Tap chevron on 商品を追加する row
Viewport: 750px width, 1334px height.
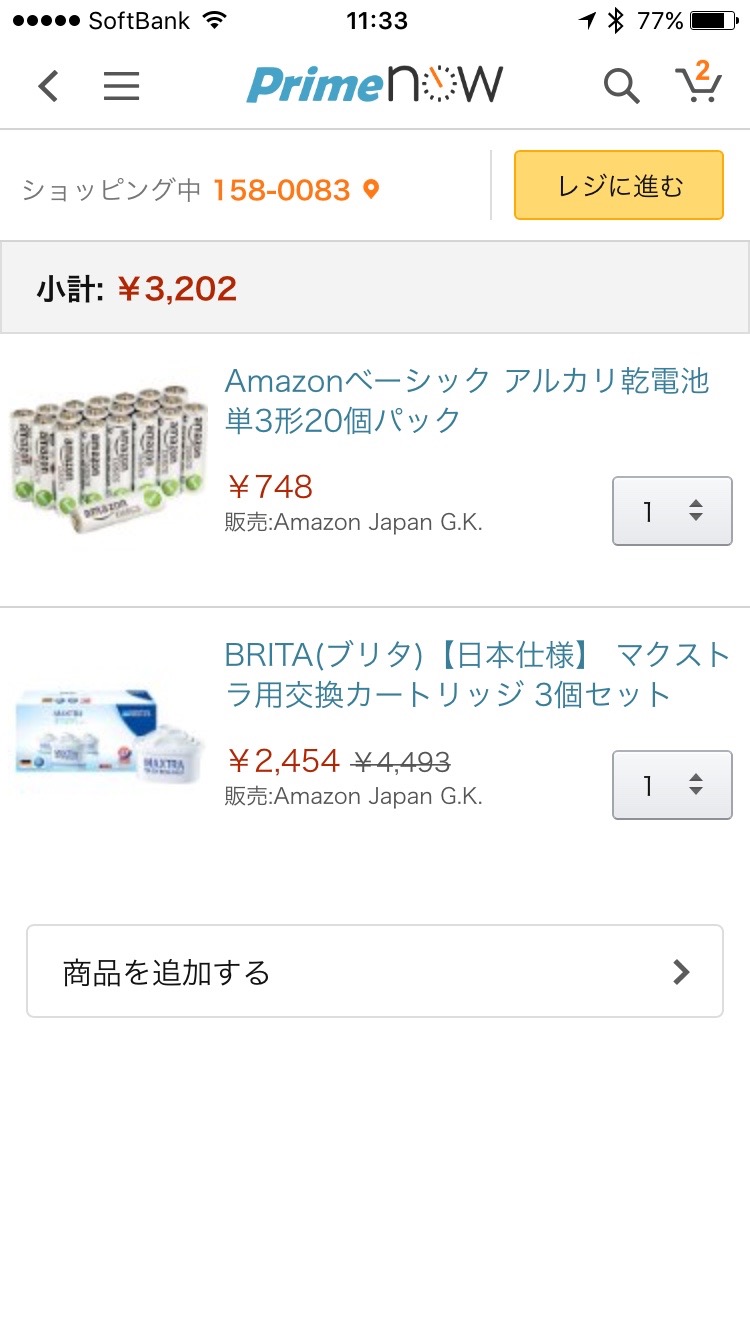(681, 972)
